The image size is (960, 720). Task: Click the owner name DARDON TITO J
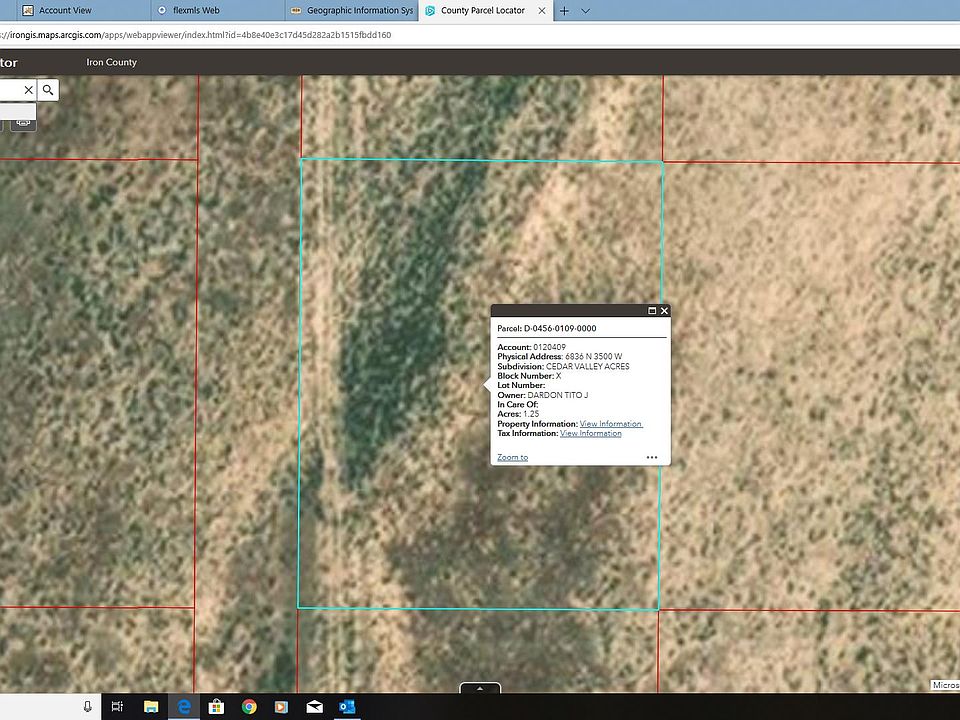click(x=558, y=395)
